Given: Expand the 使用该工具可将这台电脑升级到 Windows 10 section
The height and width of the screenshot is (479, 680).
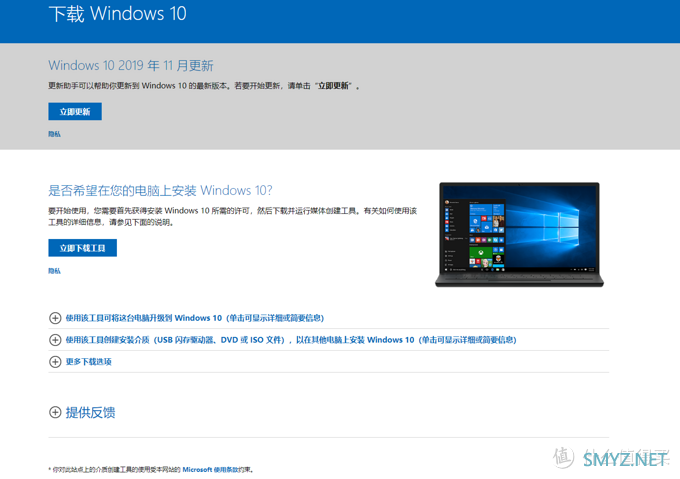Looking at the screenshot, I should 195,318.
